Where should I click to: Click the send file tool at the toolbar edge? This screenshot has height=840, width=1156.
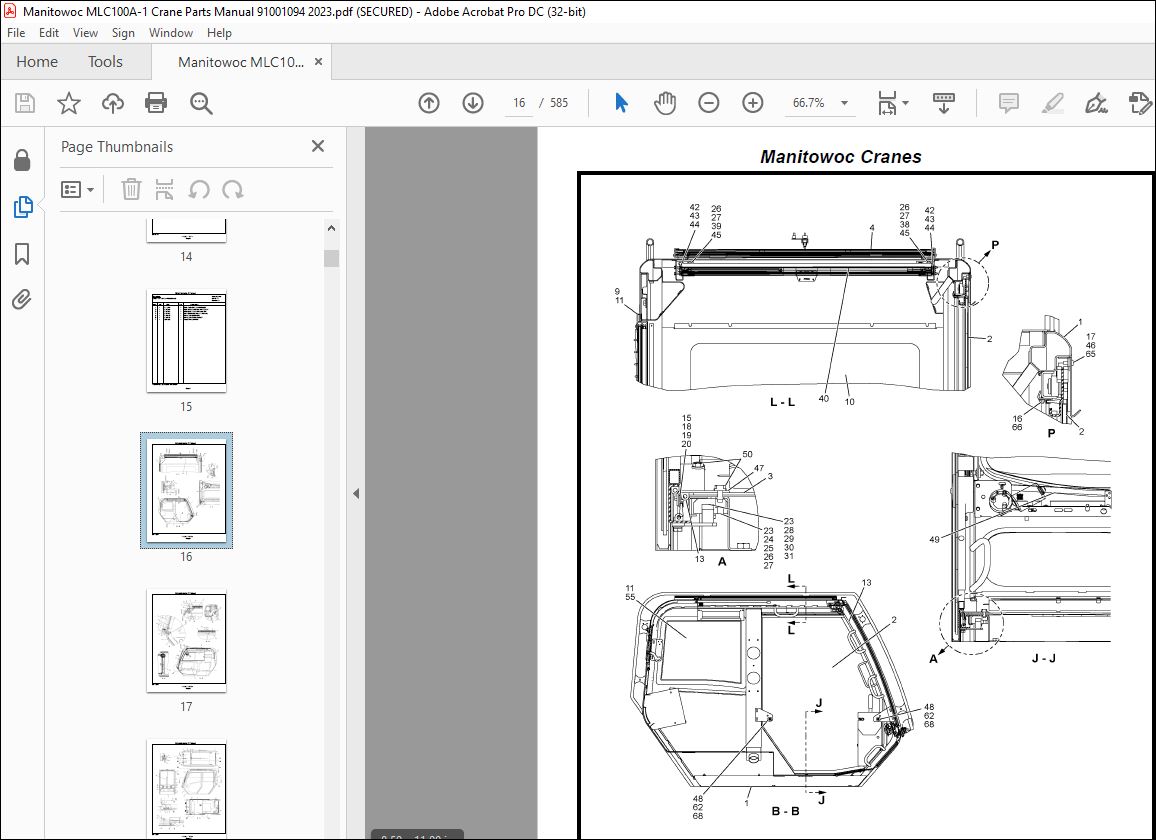click(x=1140, y=103)
